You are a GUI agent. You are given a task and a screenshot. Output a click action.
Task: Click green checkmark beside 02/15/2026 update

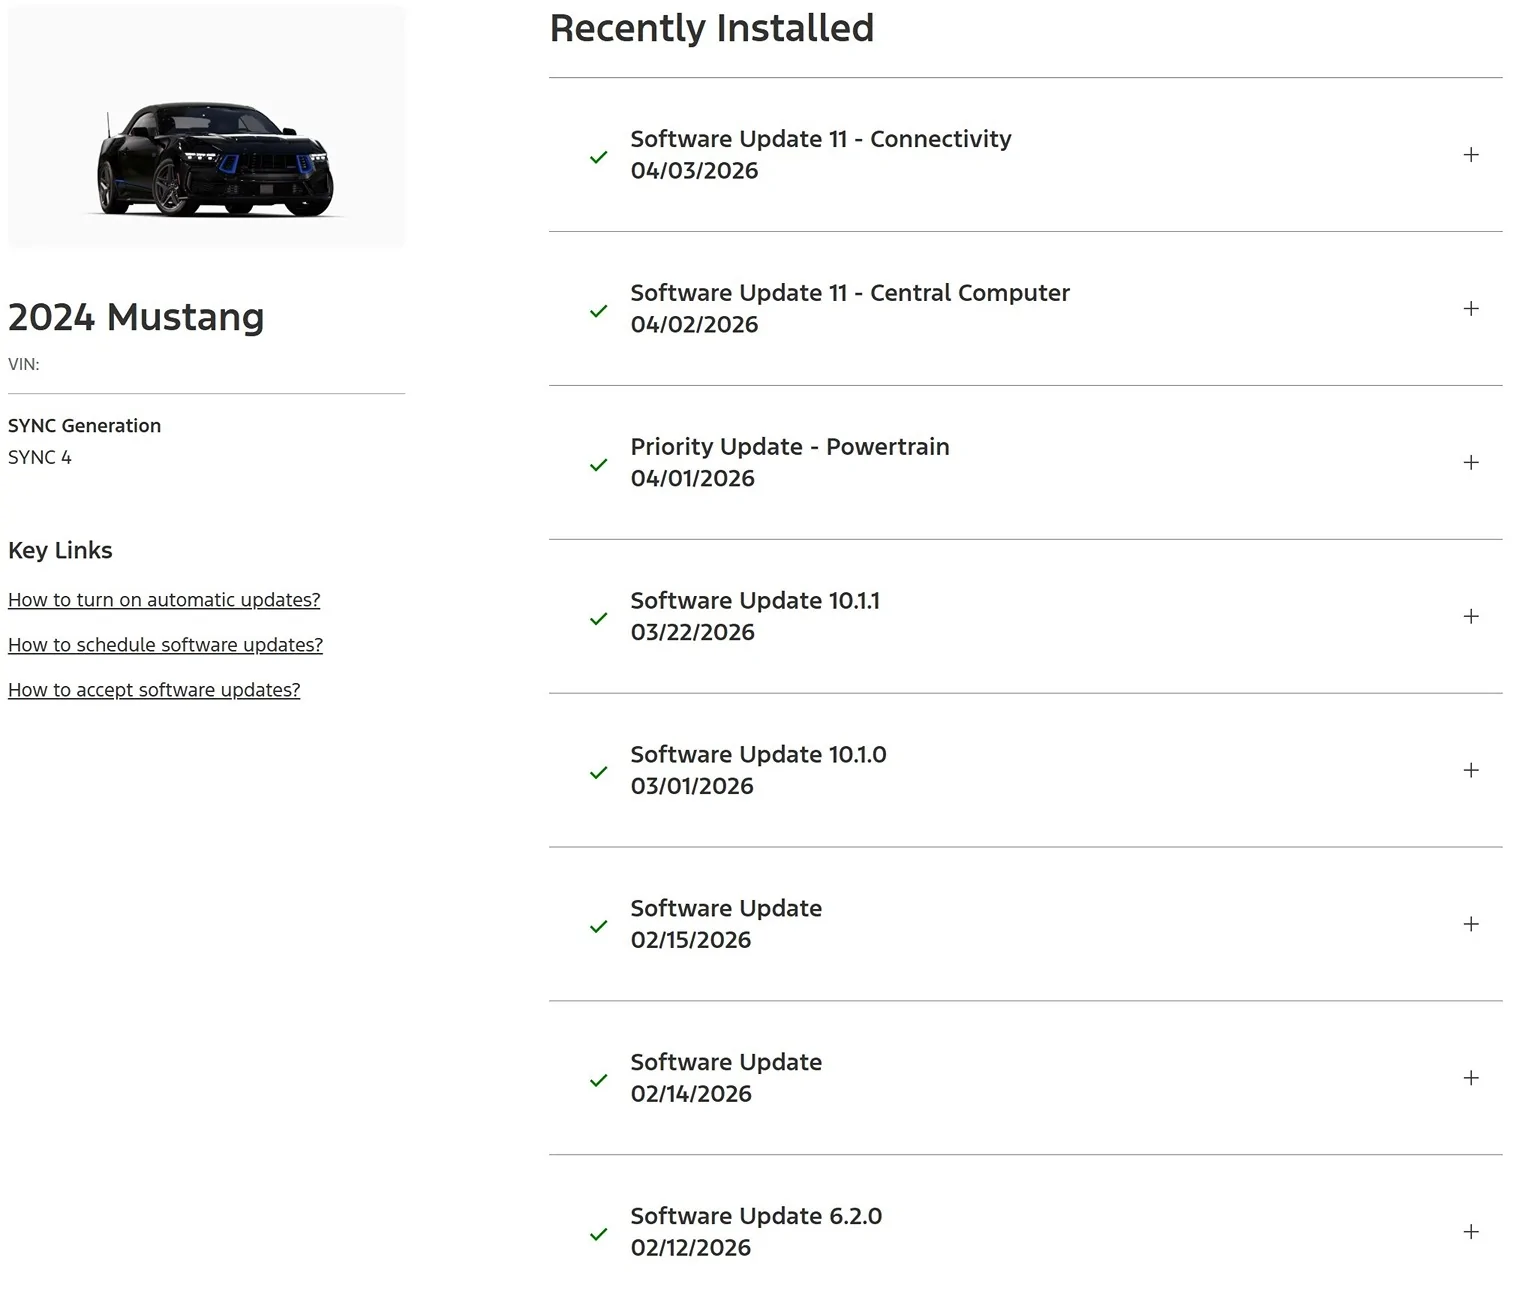[599, 927]
